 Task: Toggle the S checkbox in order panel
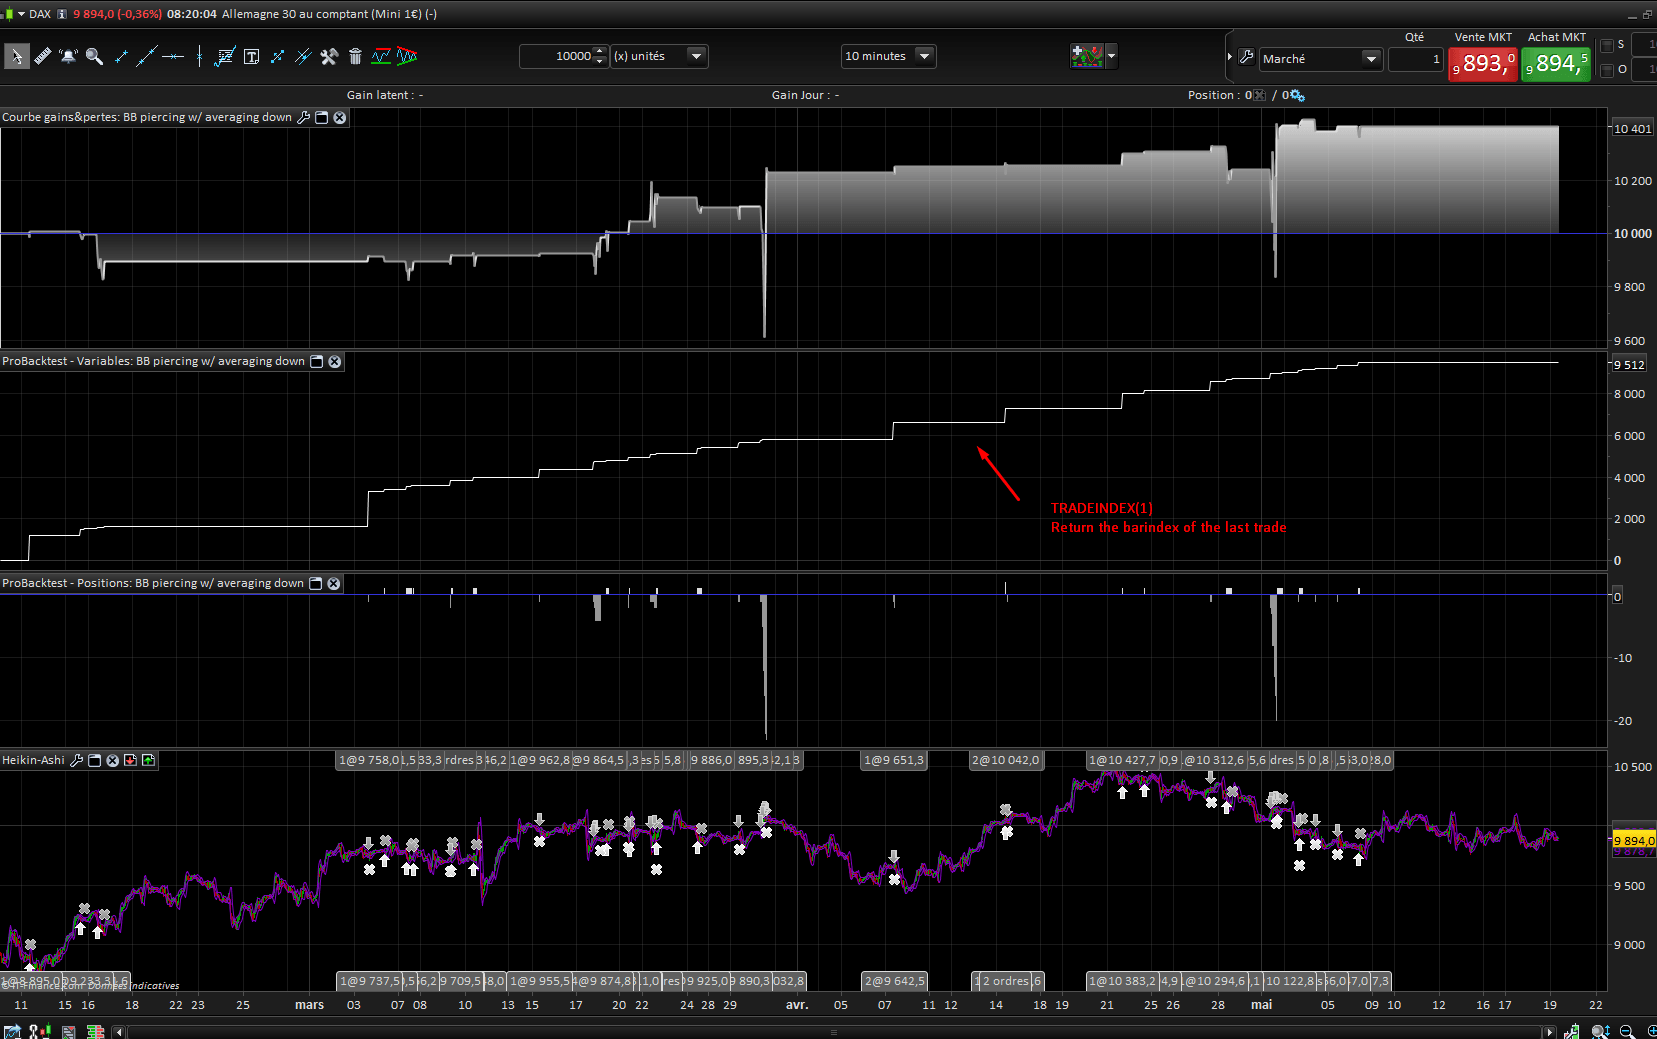[1606, 45]
